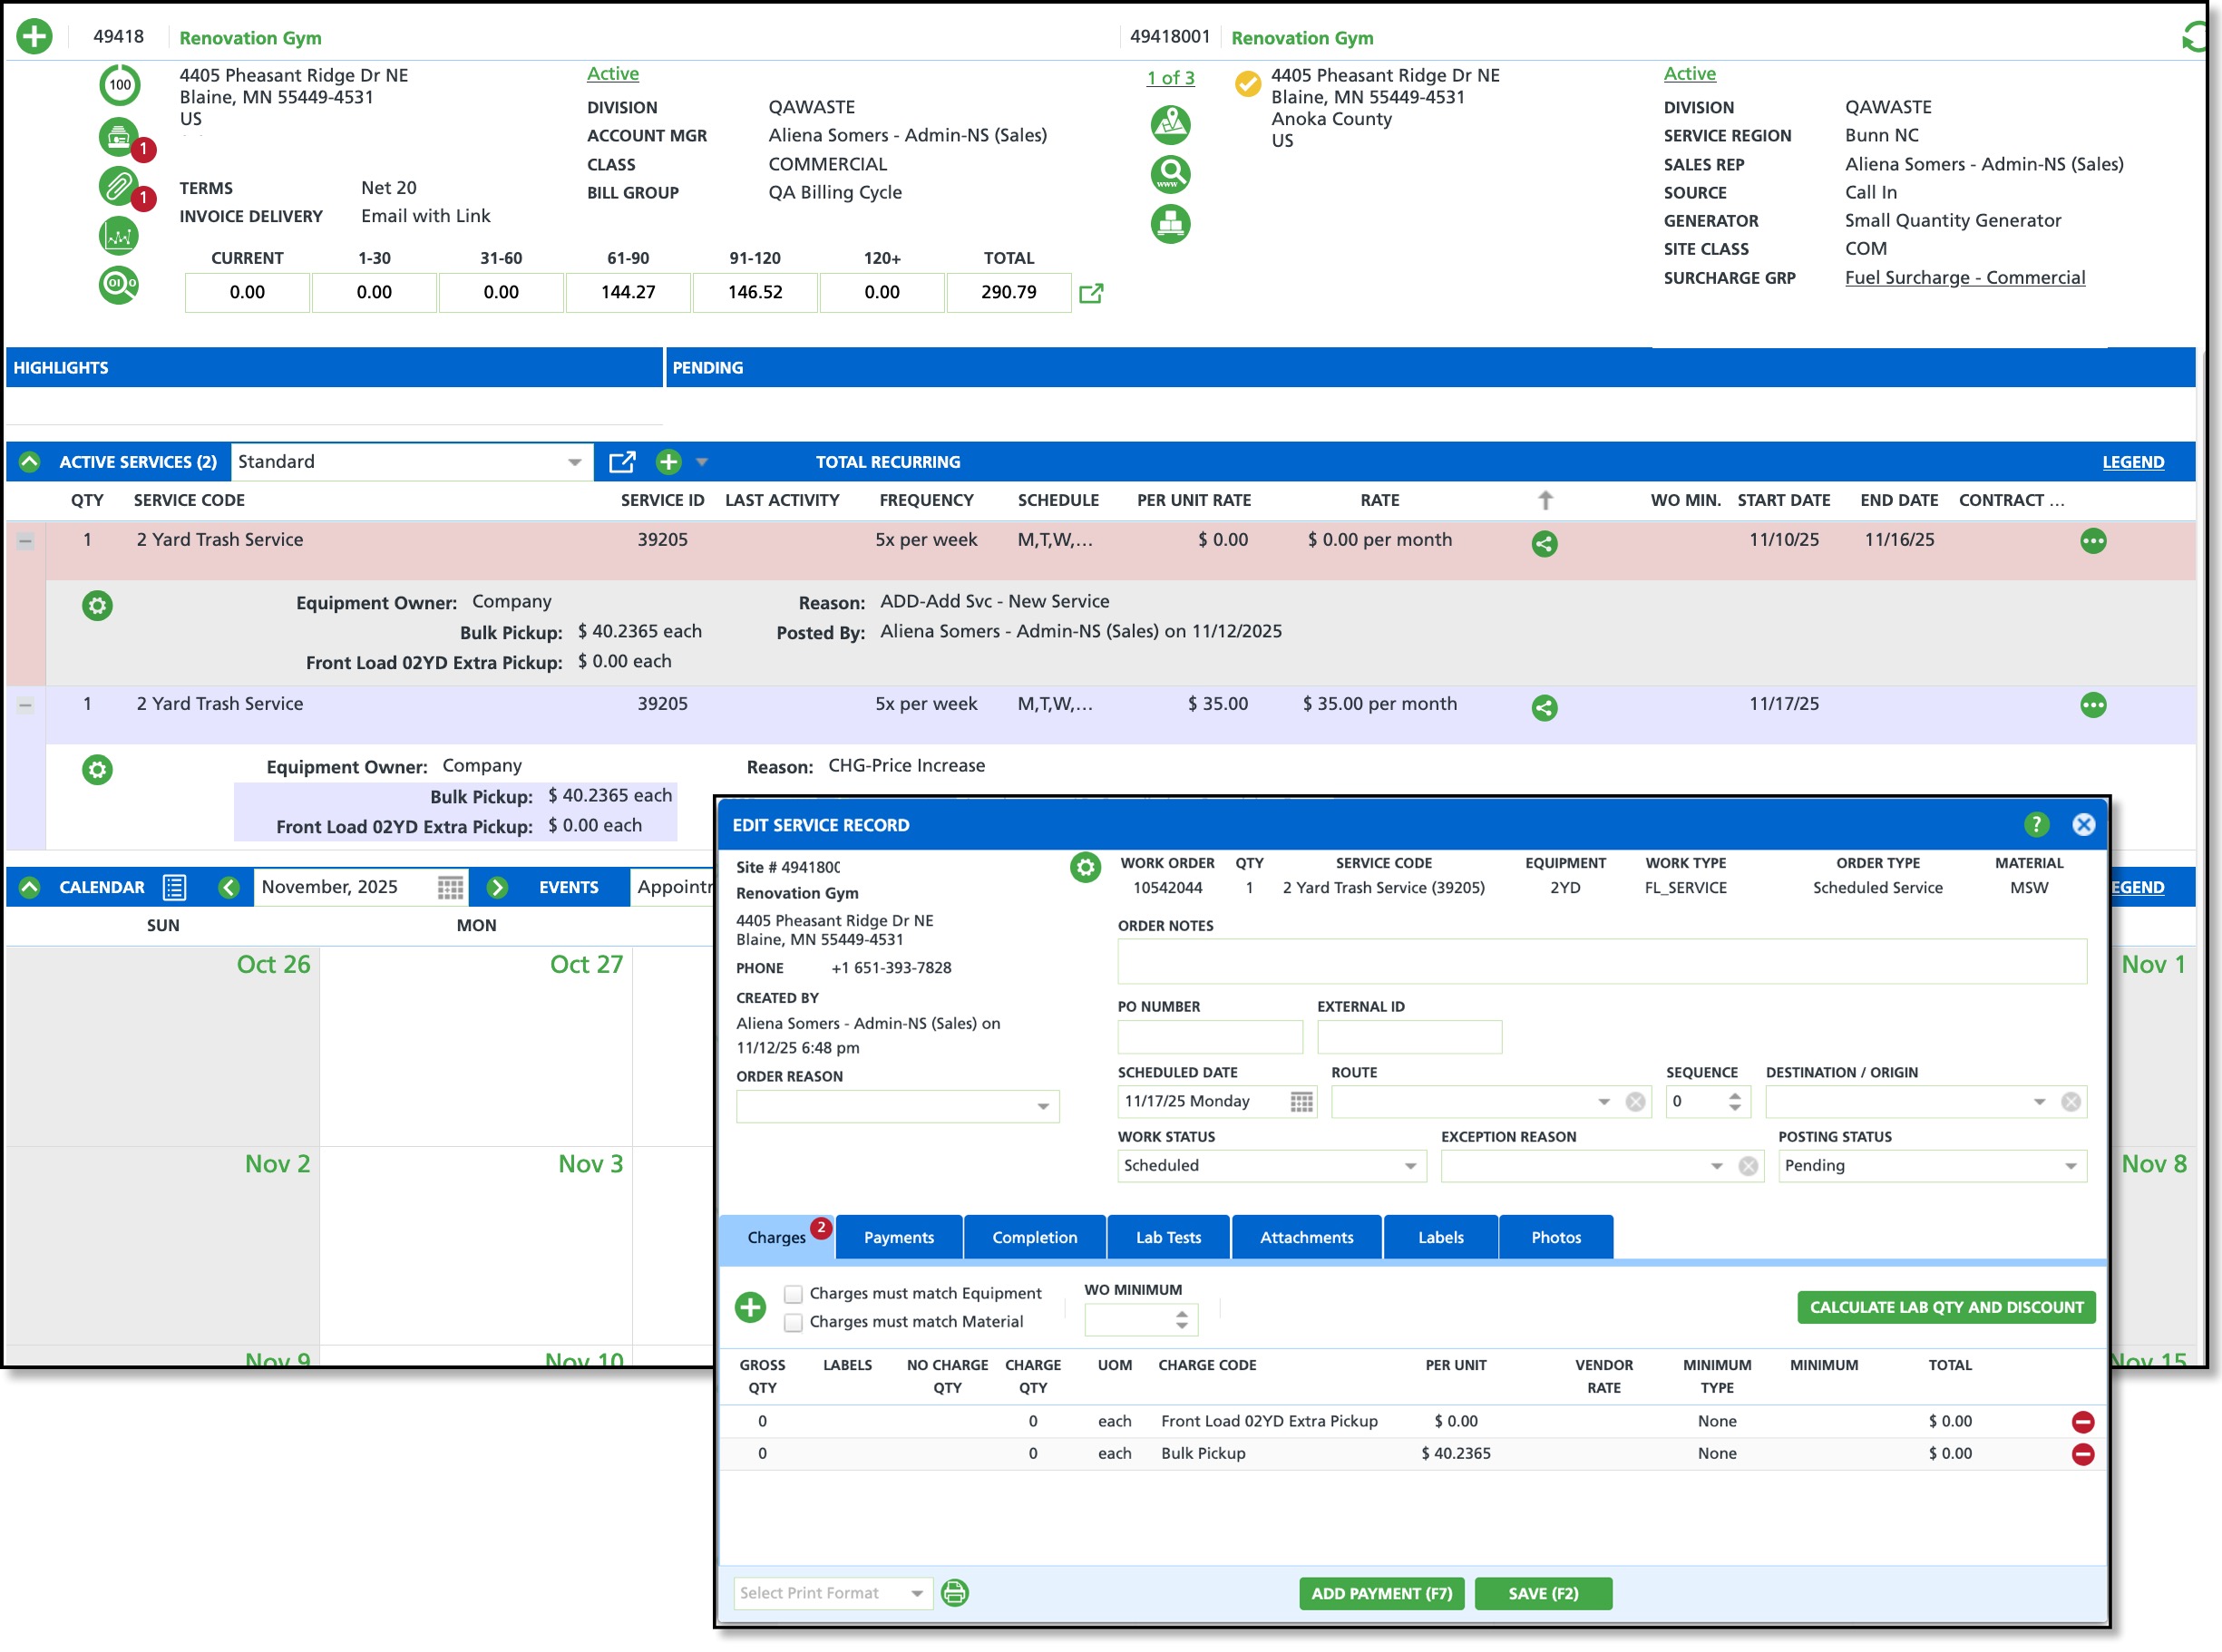The height and width of the screenshot is (1652, 2222).
Task: Open the Posting Status dropdown
Action: click(2070, 1166)
